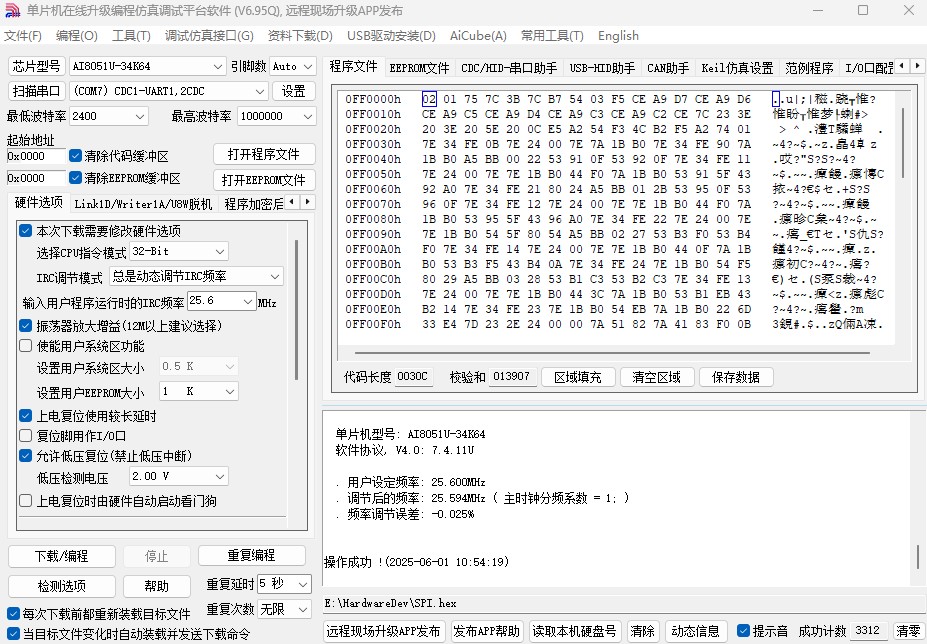
Task: Click the file path E:\HardwareDev\SPI.hex
Action: point(390,603)
